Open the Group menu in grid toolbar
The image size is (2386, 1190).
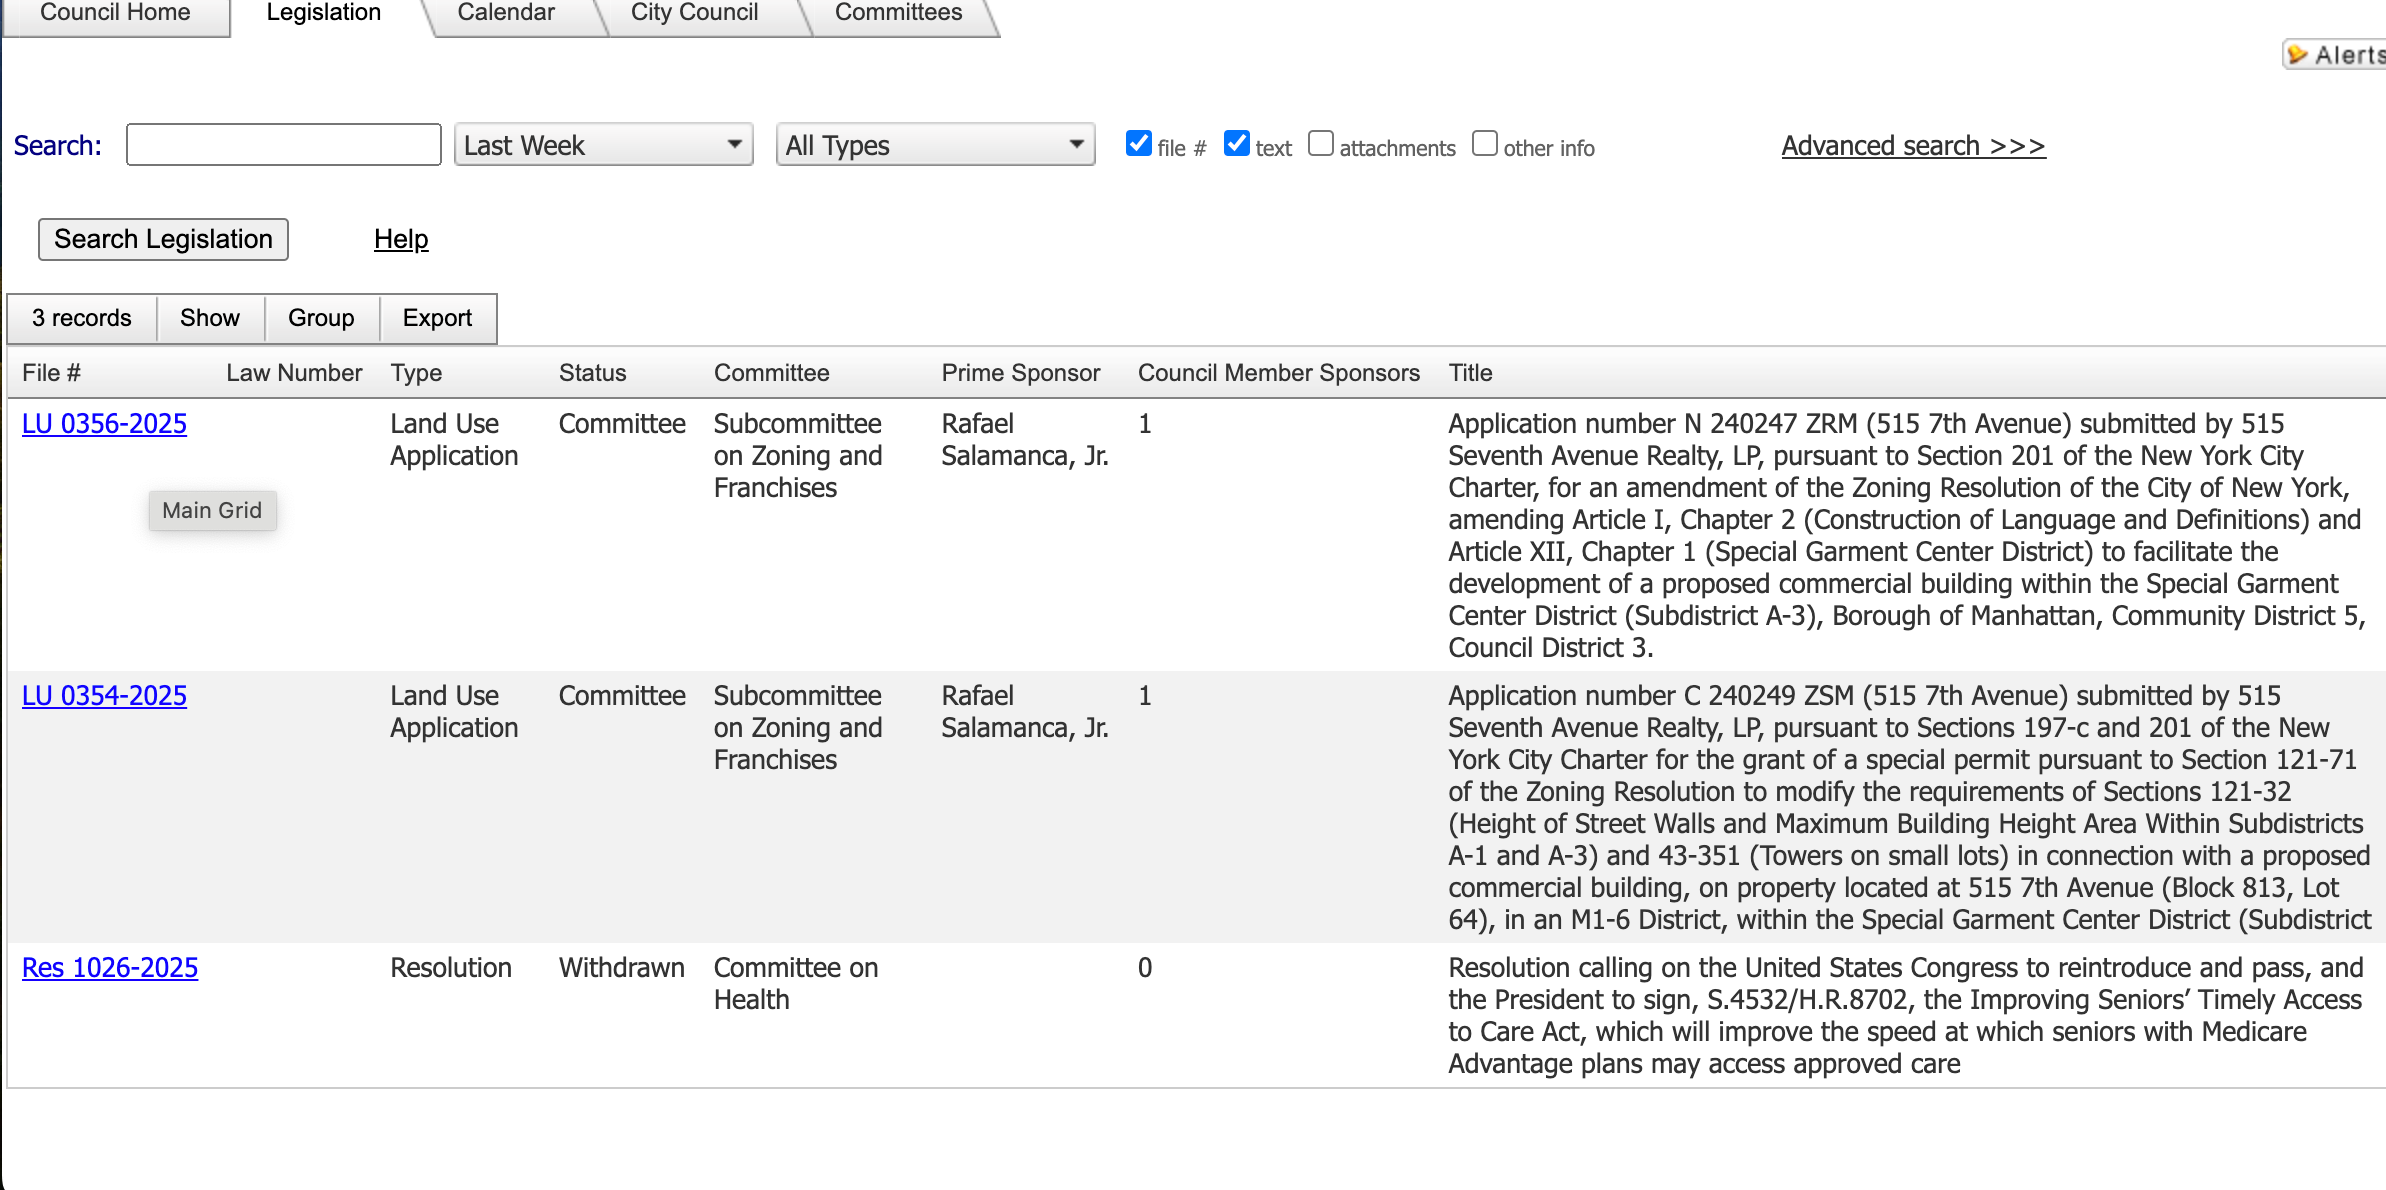321,318
